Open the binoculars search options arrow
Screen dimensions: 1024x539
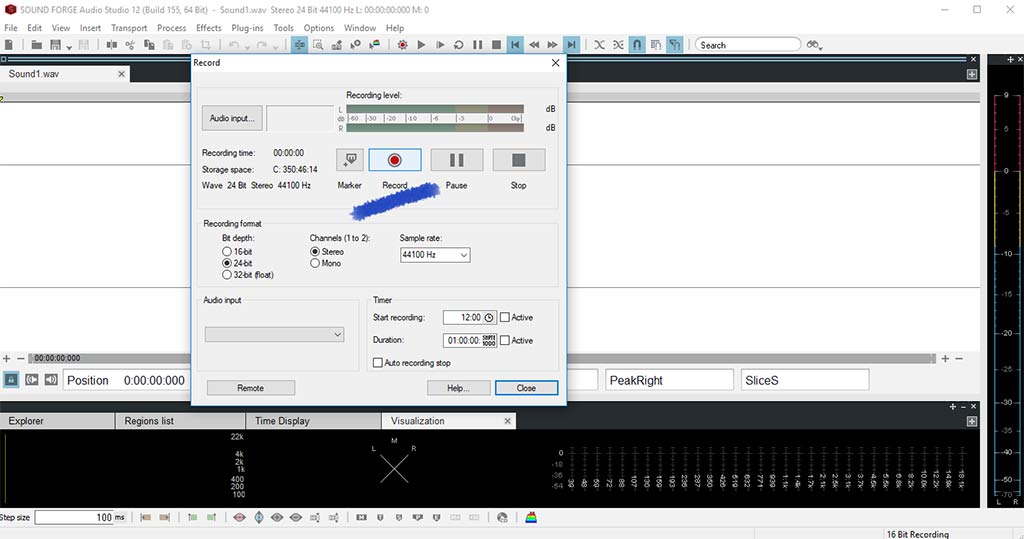(821, 47)
